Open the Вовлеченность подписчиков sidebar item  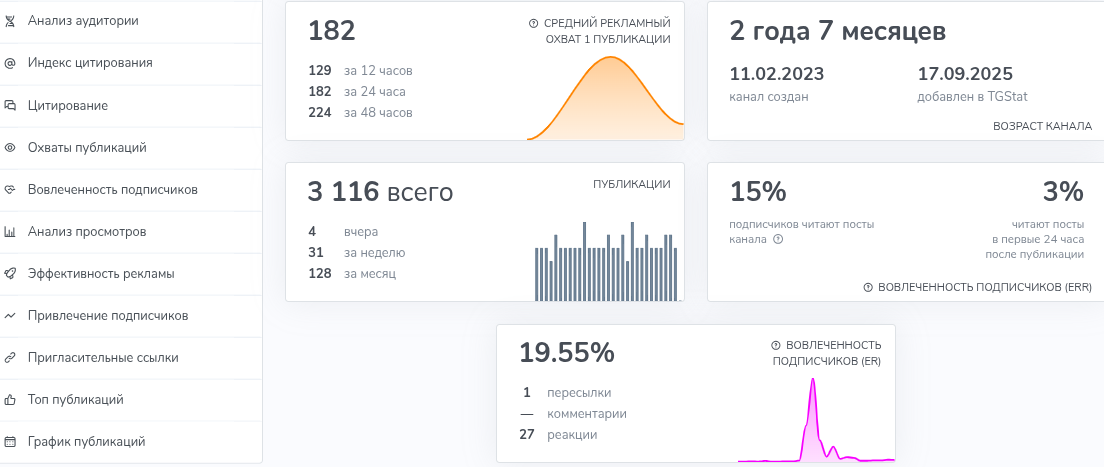click(112, 189)
